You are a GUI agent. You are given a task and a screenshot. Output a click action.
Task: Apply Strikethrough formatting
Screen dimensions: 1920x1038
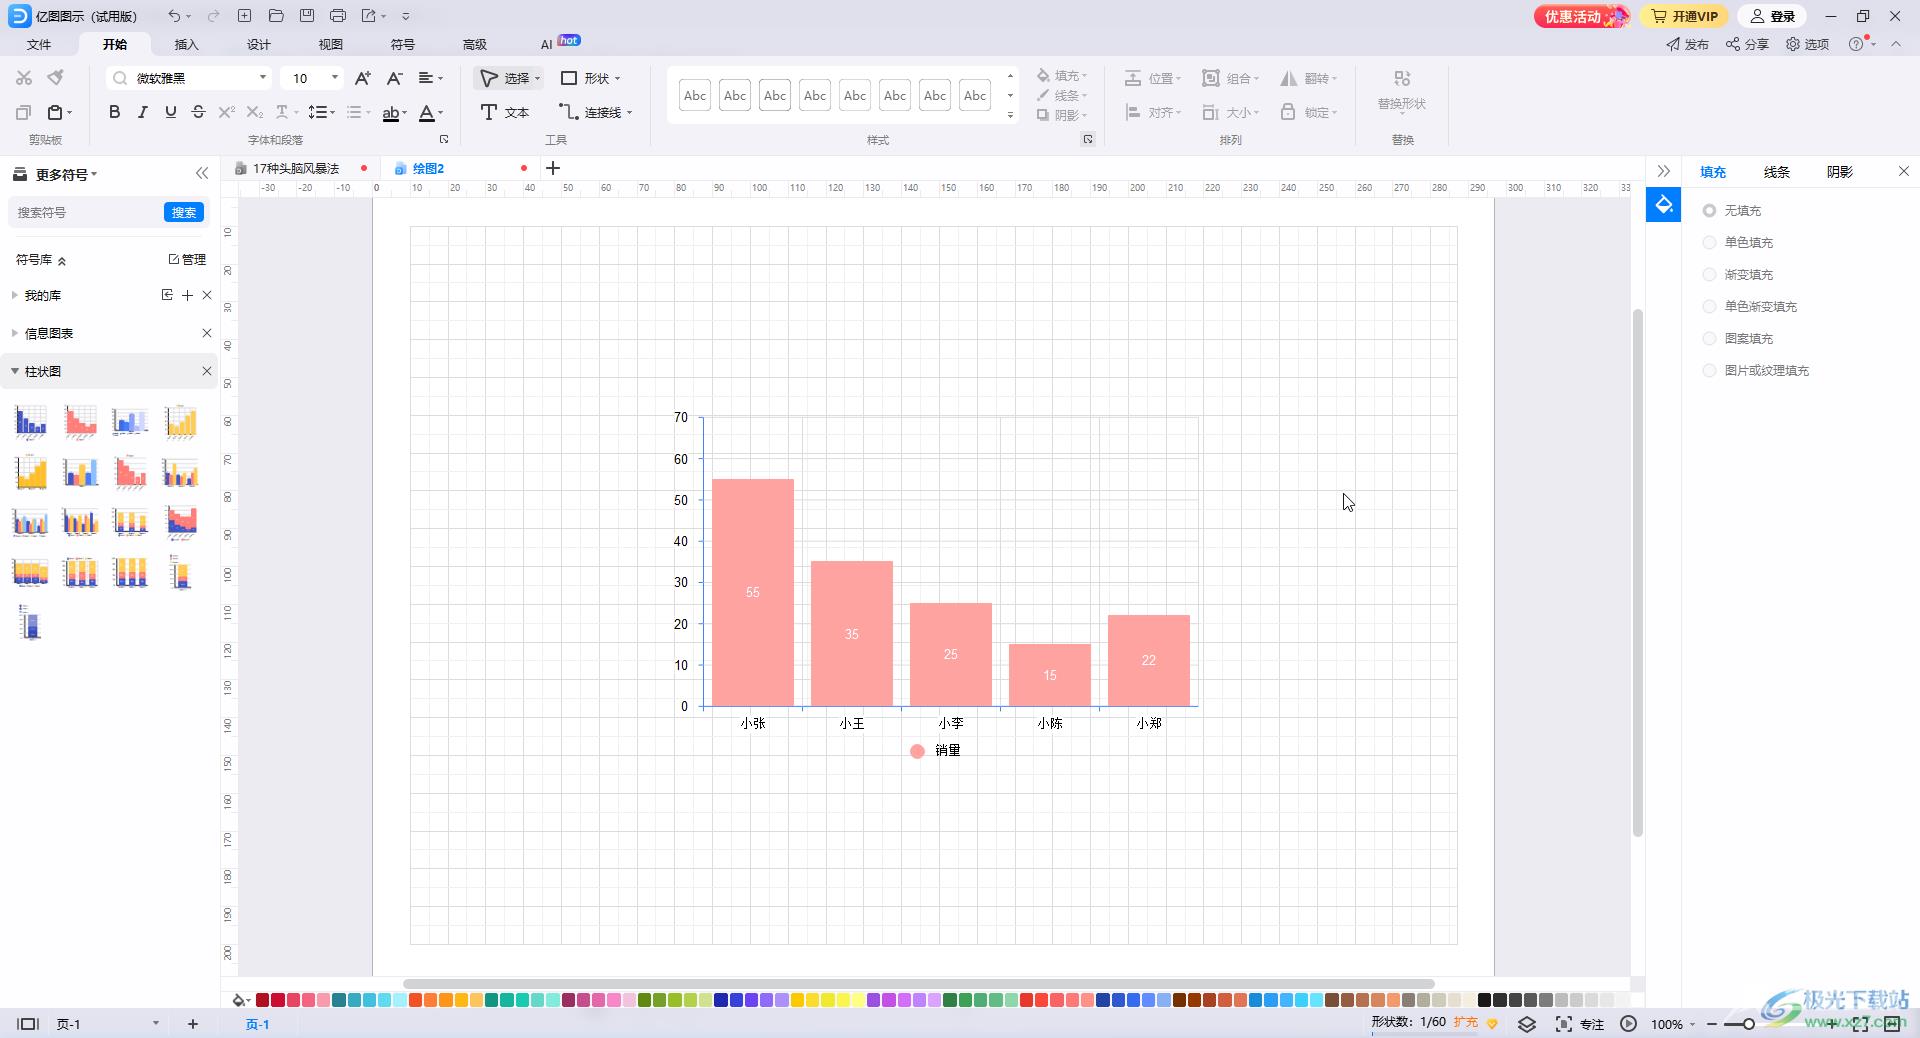[x=198, y=112]
